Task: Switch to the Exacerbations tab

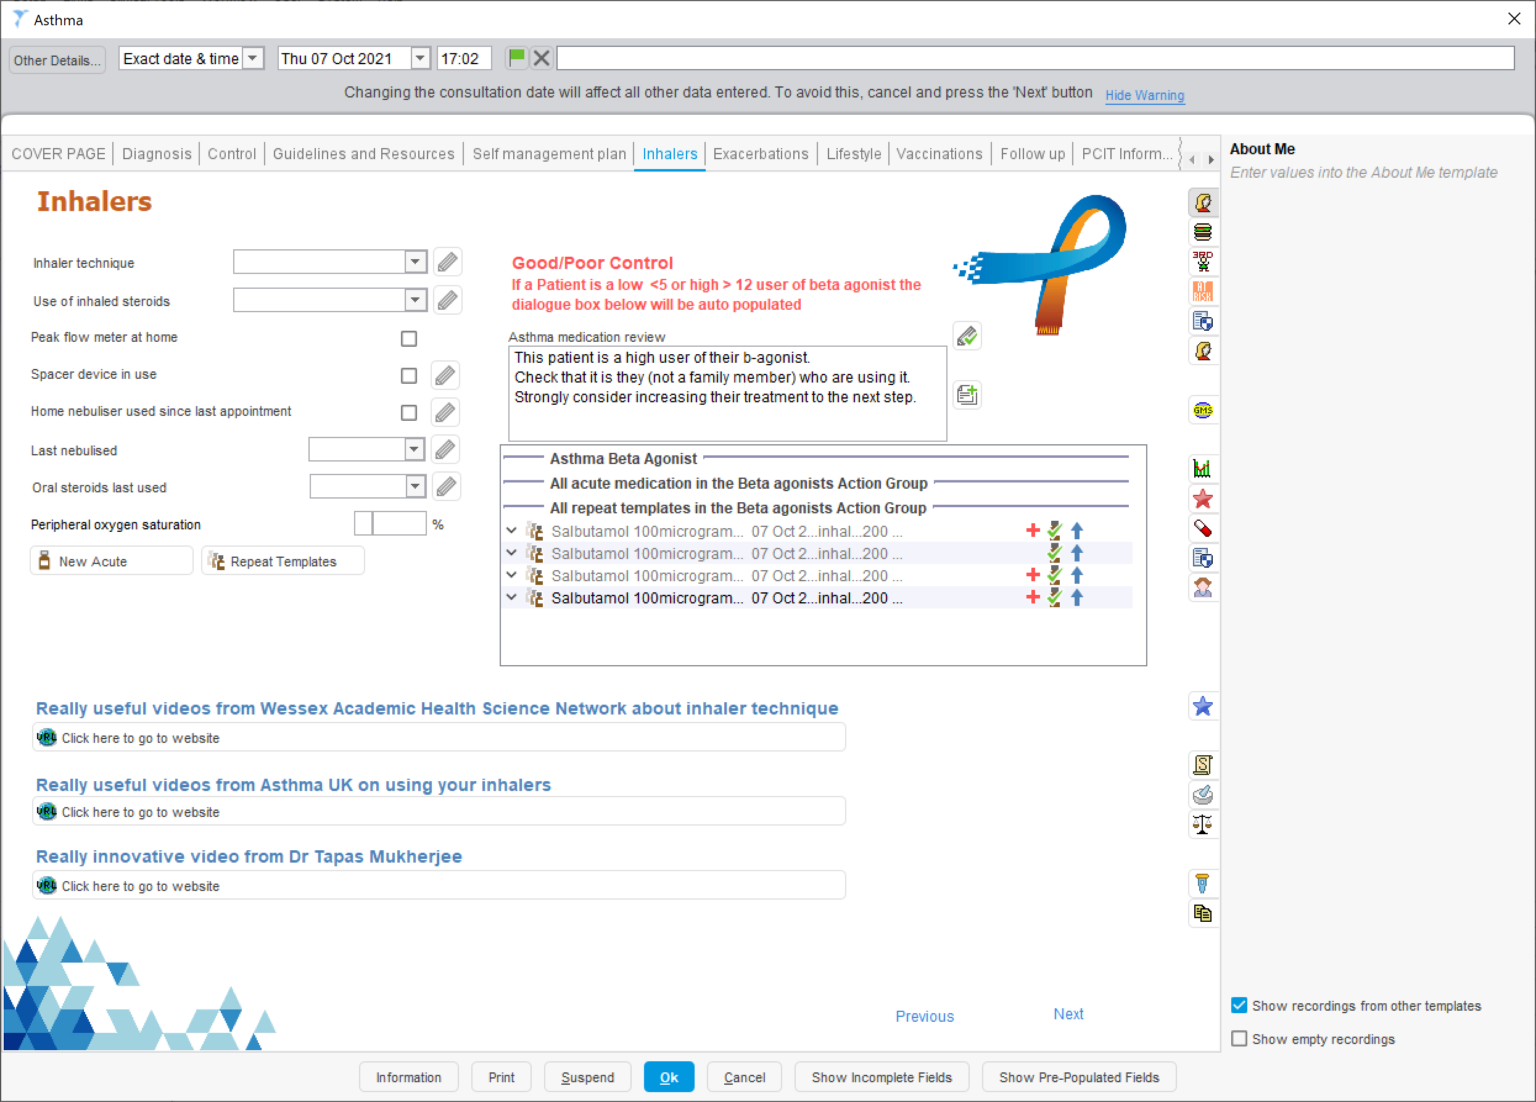Action: [760, 153]
